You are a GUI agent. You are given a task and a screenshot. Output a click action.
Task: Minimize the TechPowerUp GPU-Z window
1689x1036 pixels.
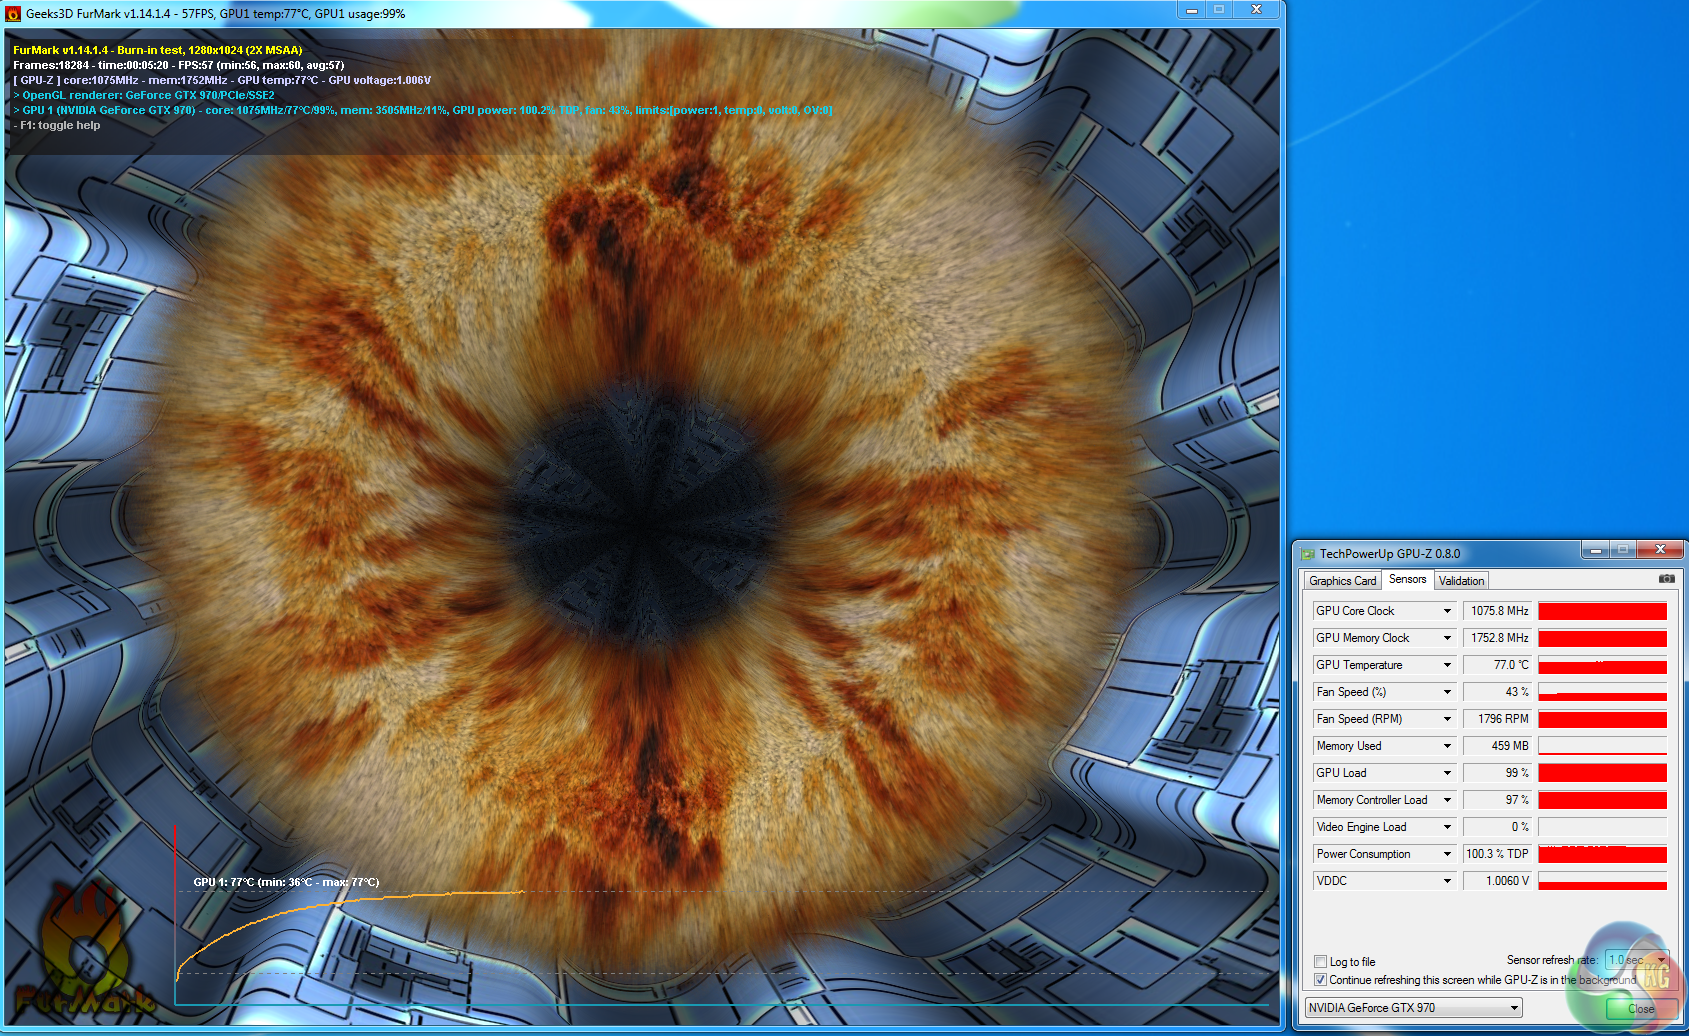(1595, 550)
